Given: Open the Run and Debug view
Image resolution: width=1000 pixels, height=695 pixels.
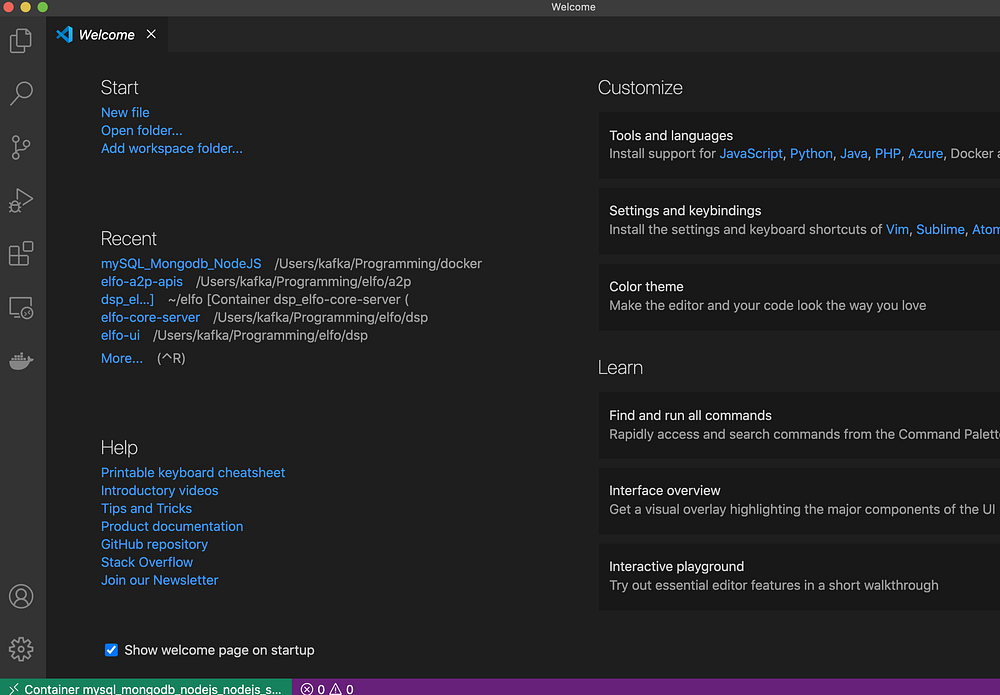Looking at the screenshot, I should coord(21,200).
